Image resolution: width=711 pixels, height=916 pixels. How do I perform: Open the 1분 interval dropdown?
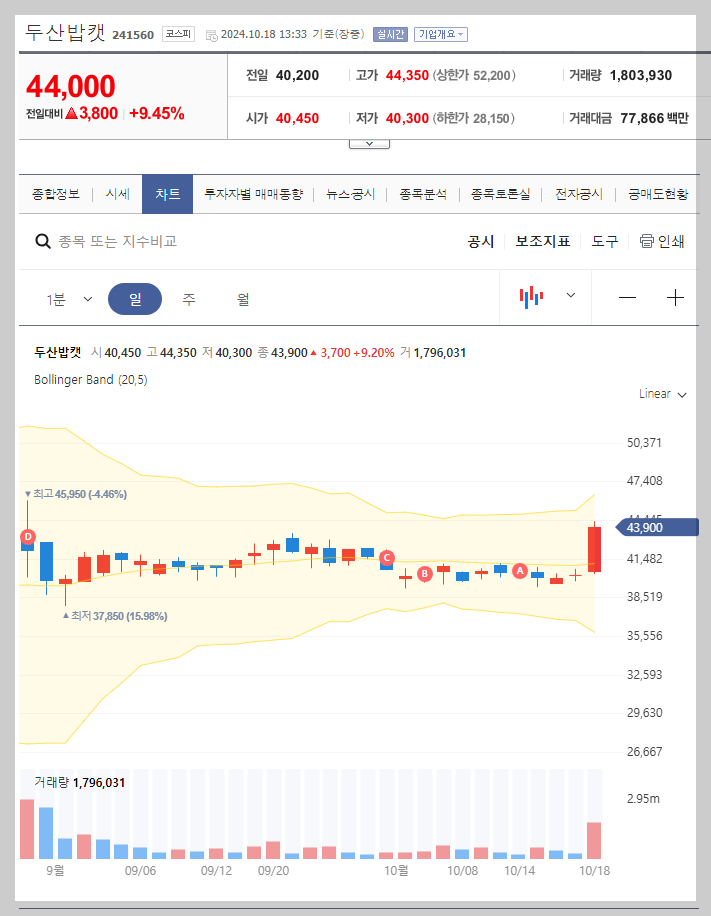(x=70, y=298)
